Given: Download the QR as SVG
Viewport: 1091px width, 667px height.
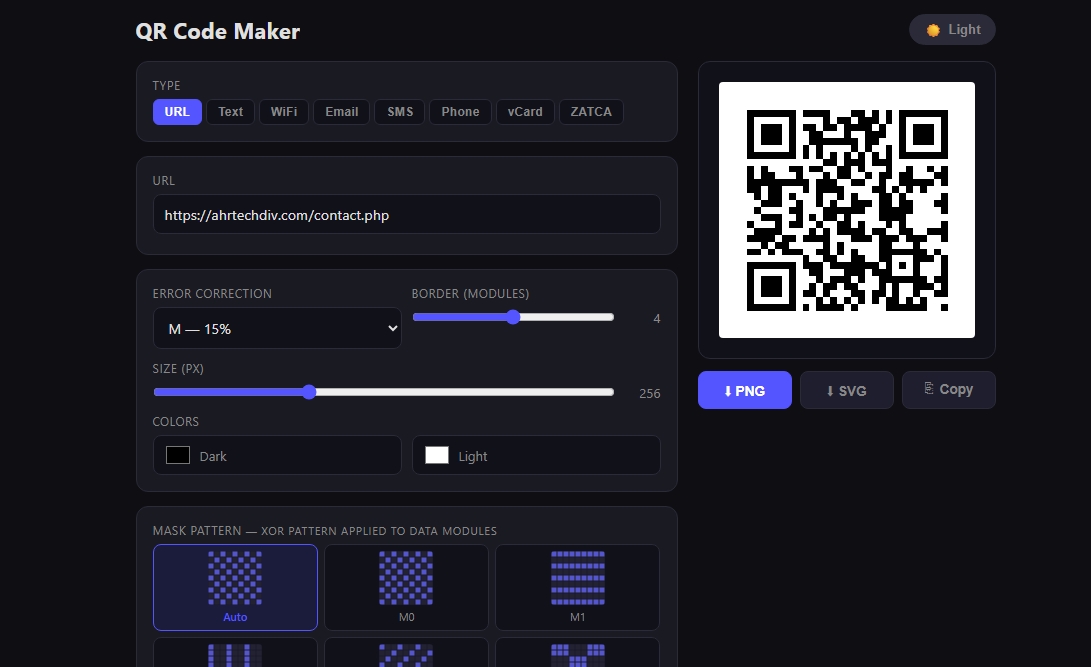Looking at the screenshot, I should point(847,390).
